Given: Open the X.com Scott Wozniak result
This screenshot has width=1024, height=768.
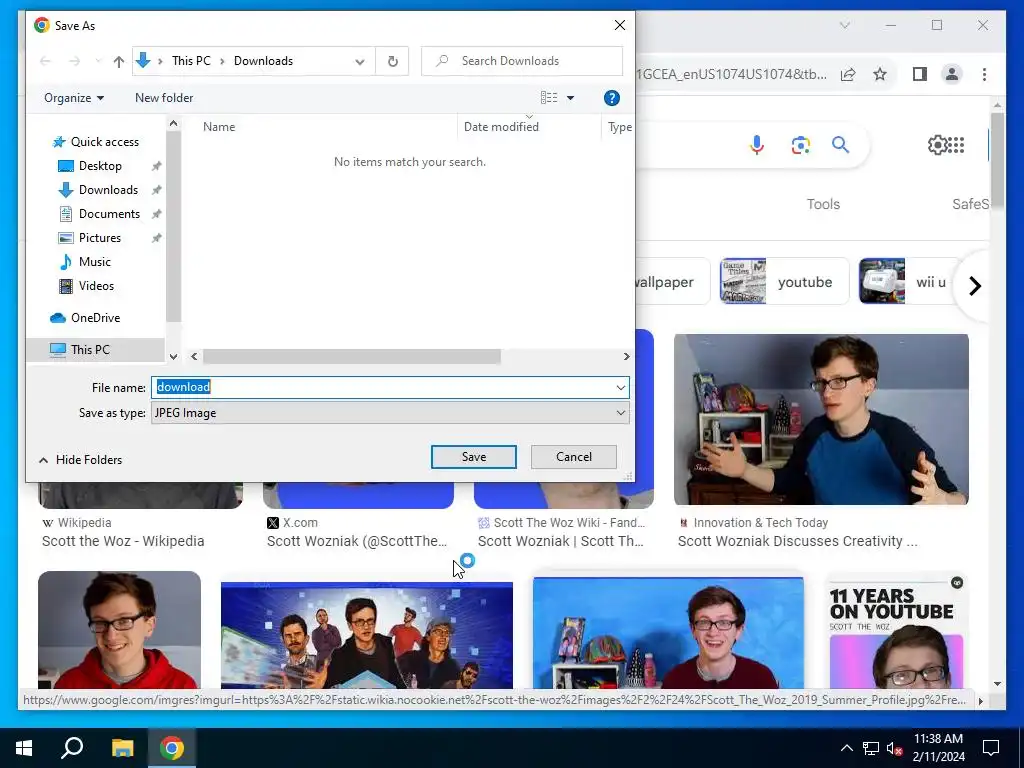Looking at the screenshot, I should pos(357,541).
